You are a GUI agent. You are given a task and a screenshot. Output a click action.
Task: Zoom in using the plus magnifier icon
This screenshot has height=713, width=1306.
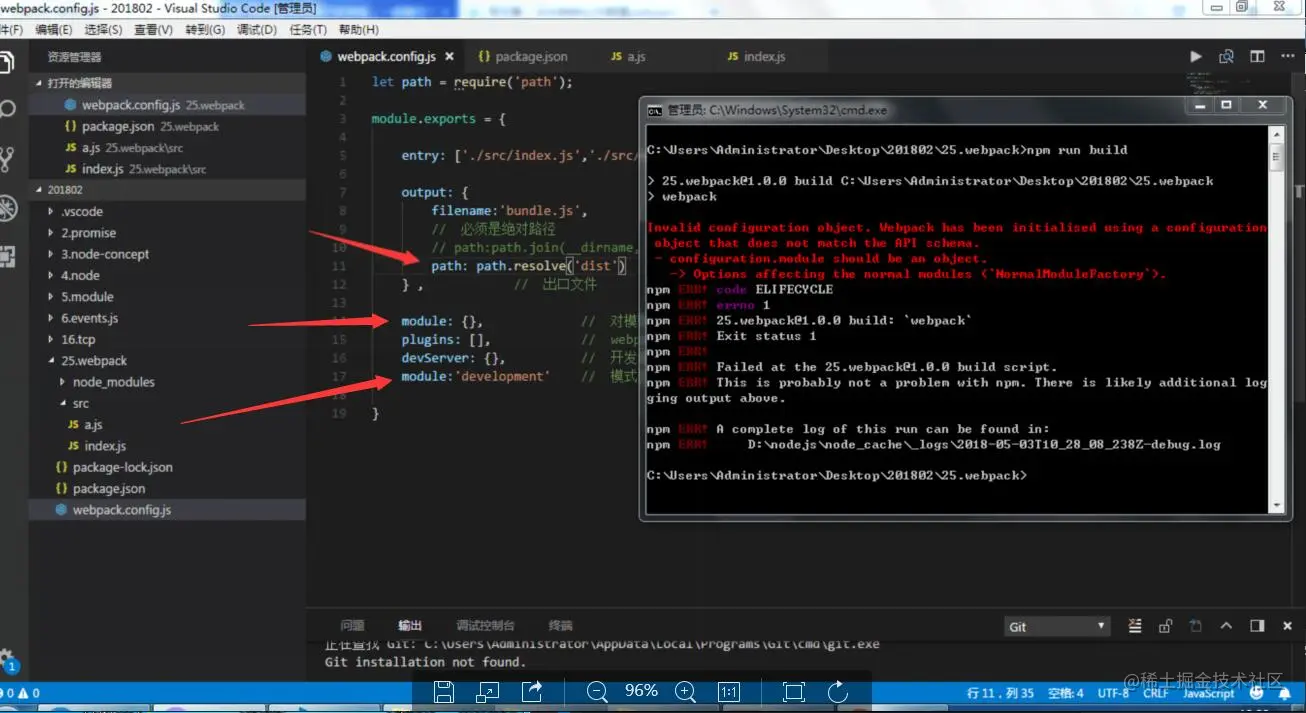pos(685,691)
